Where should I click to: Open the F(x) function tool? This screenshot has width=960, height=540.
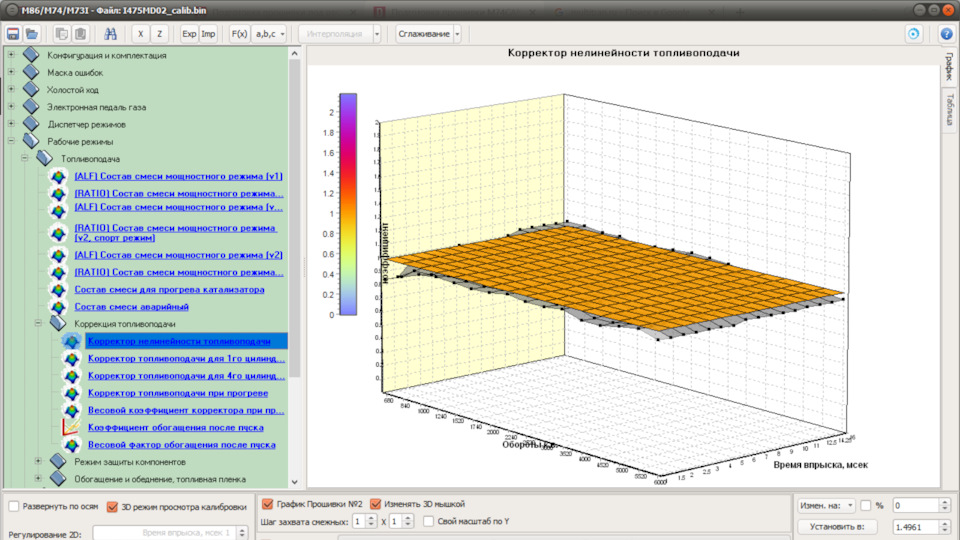239,34
